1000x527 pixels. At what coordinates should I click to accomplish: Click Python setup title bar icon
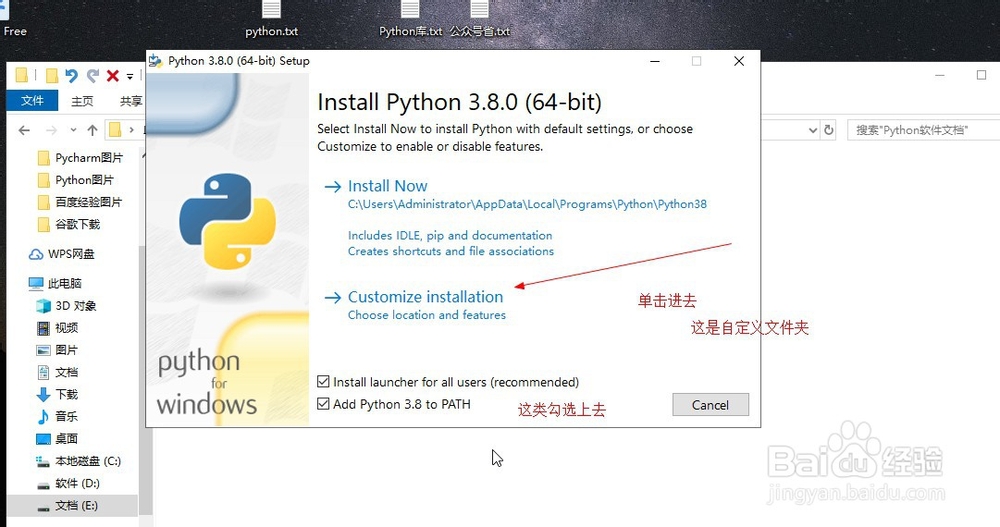(156, 61)
